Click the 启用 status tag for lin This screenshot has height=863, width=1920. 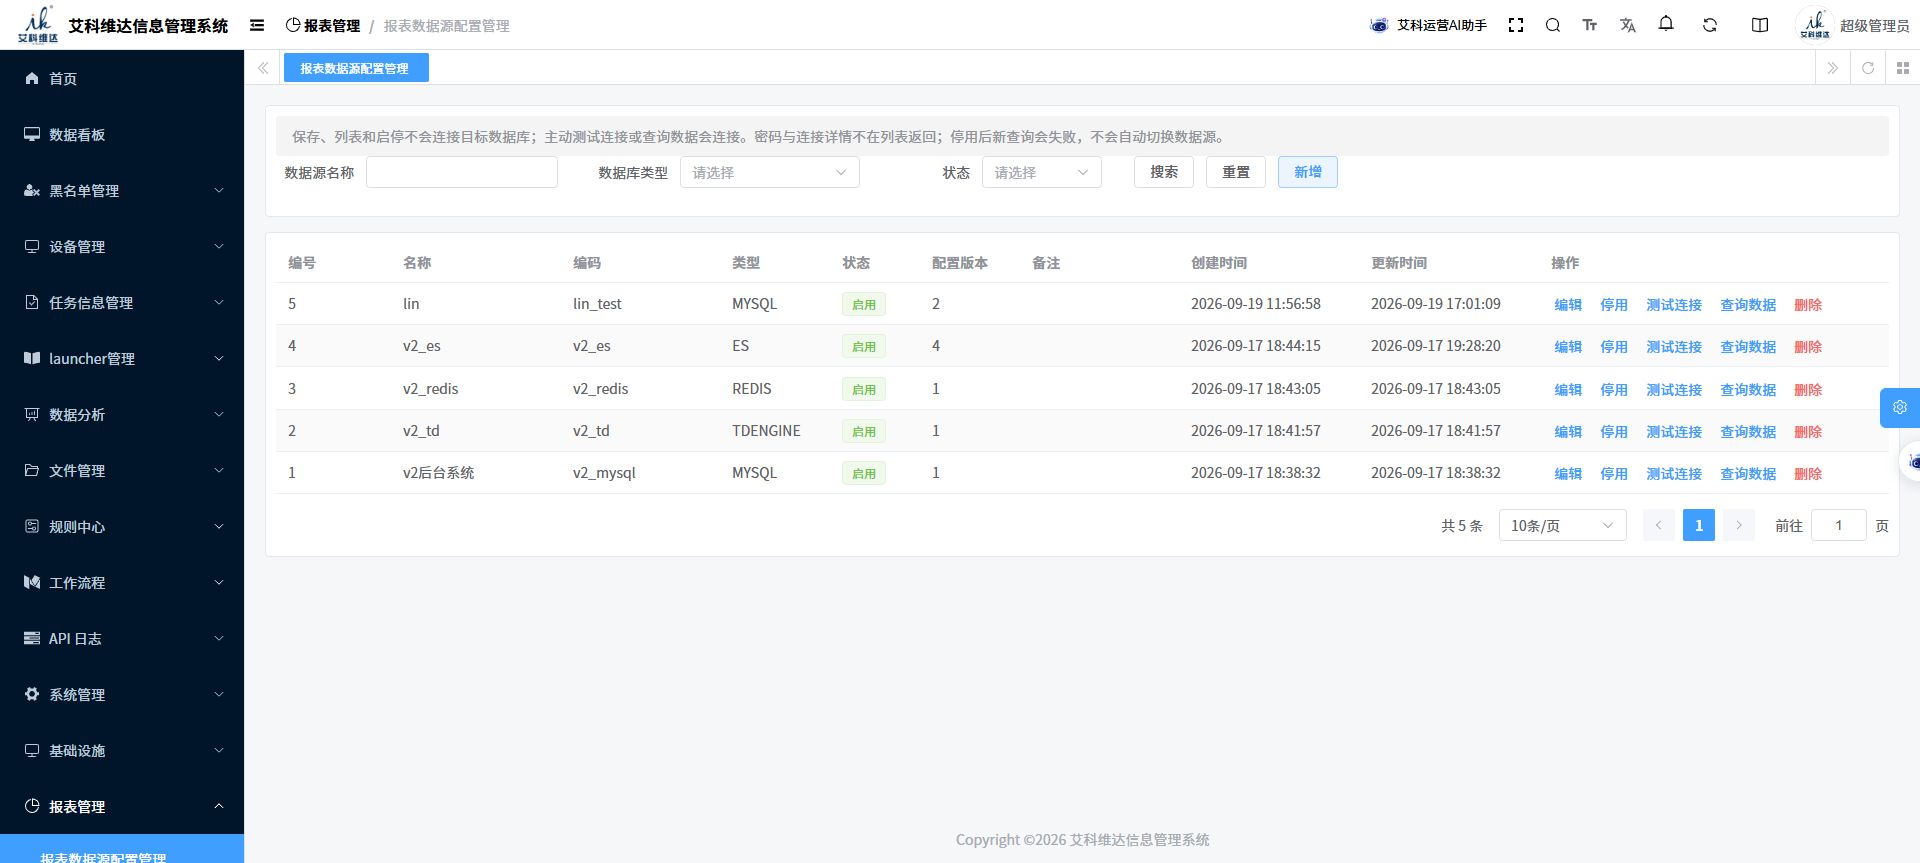(864, 305)
